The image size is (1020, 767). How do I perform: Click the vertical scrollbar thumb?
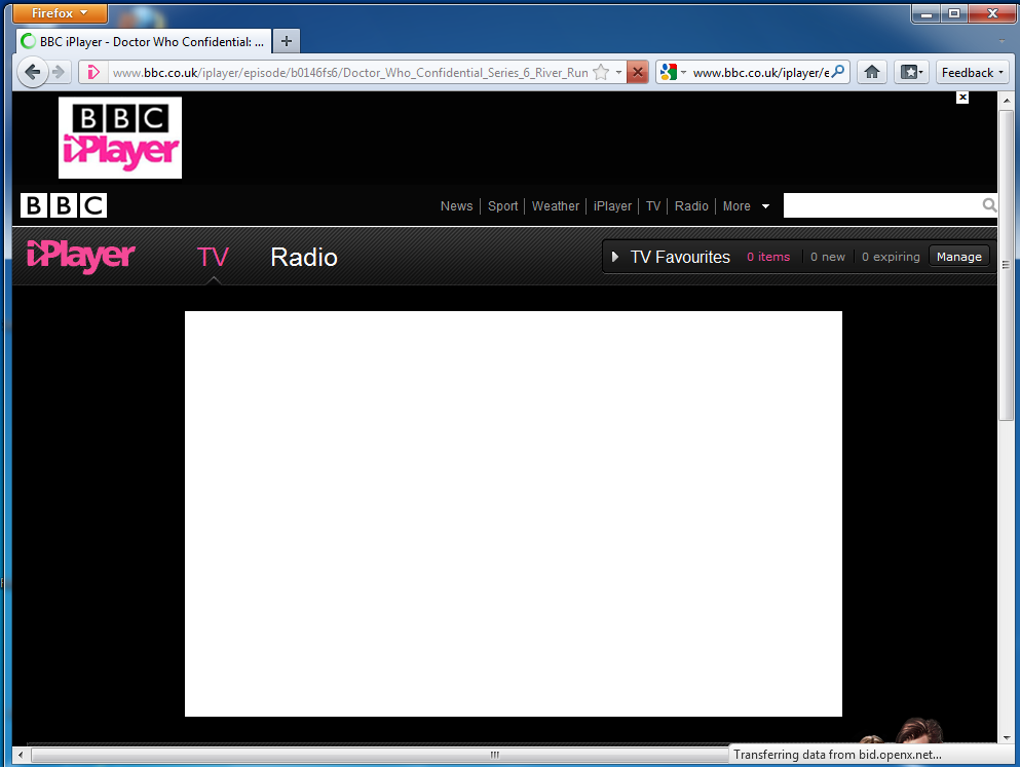coord(1006,265)
